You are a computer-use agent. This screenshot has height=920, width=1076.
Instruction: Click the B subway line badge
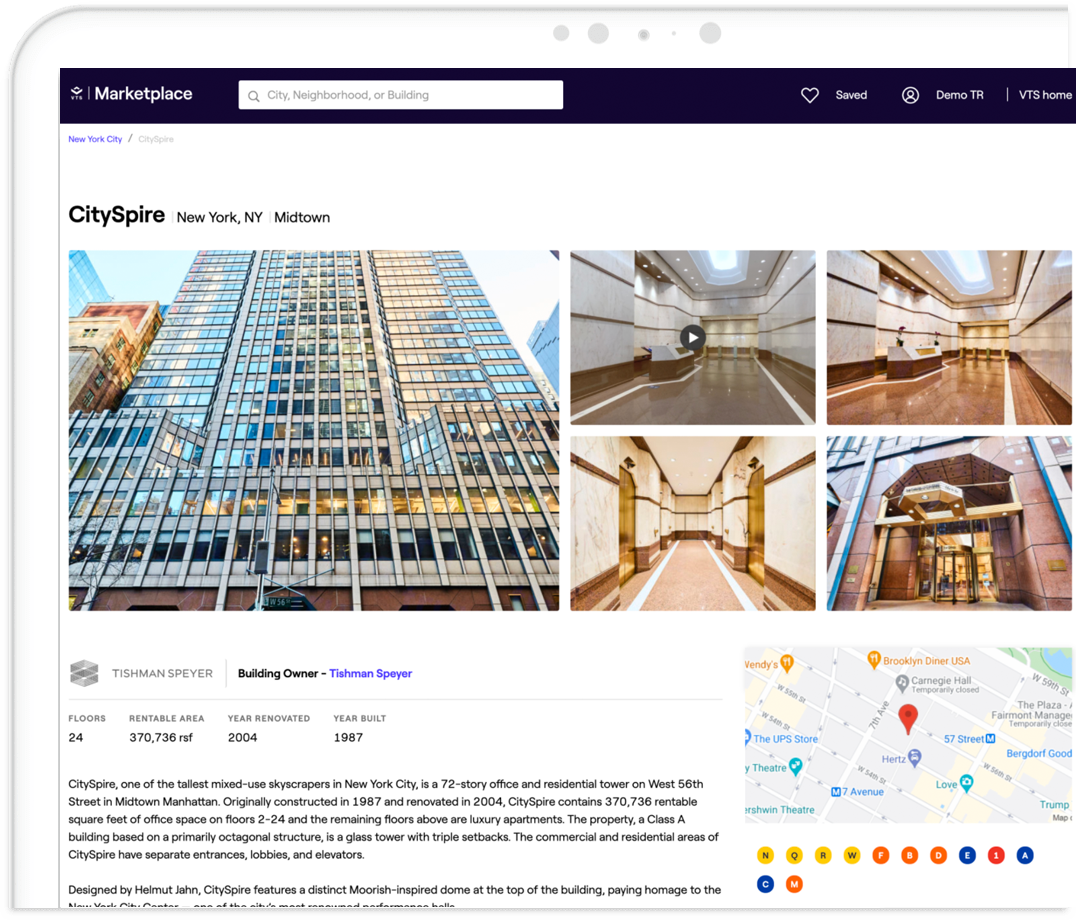pyautogui.click(x=909, y=856)
